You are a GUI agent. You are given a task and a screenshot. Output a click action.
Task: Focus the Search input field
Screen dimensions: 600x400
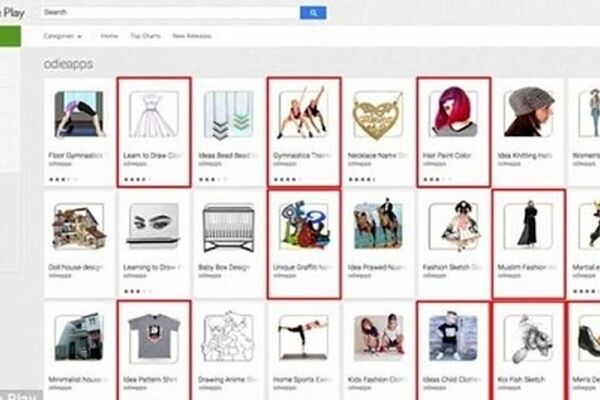coord(171,13)
